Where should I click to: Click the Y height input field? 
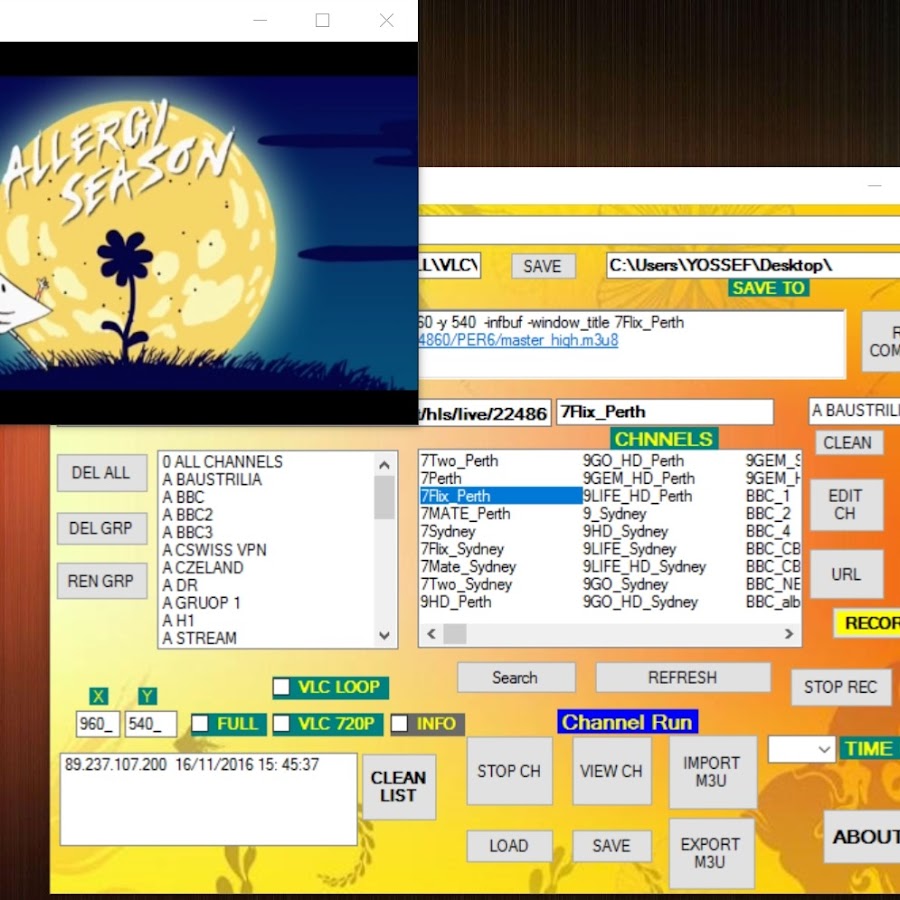(x=150, y=724)
